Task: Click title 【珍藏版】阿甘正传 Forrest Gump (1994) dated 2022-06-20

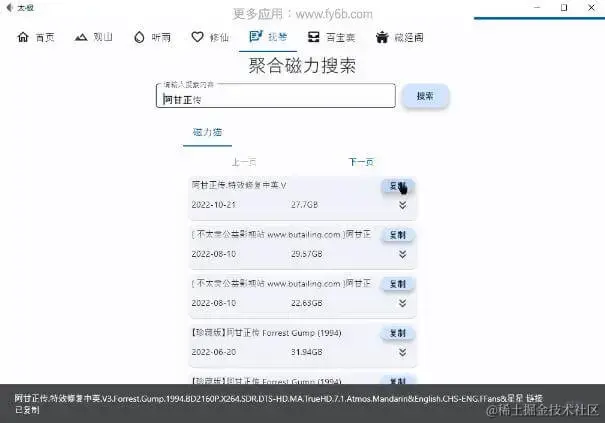Action: (x=266, y=333)
